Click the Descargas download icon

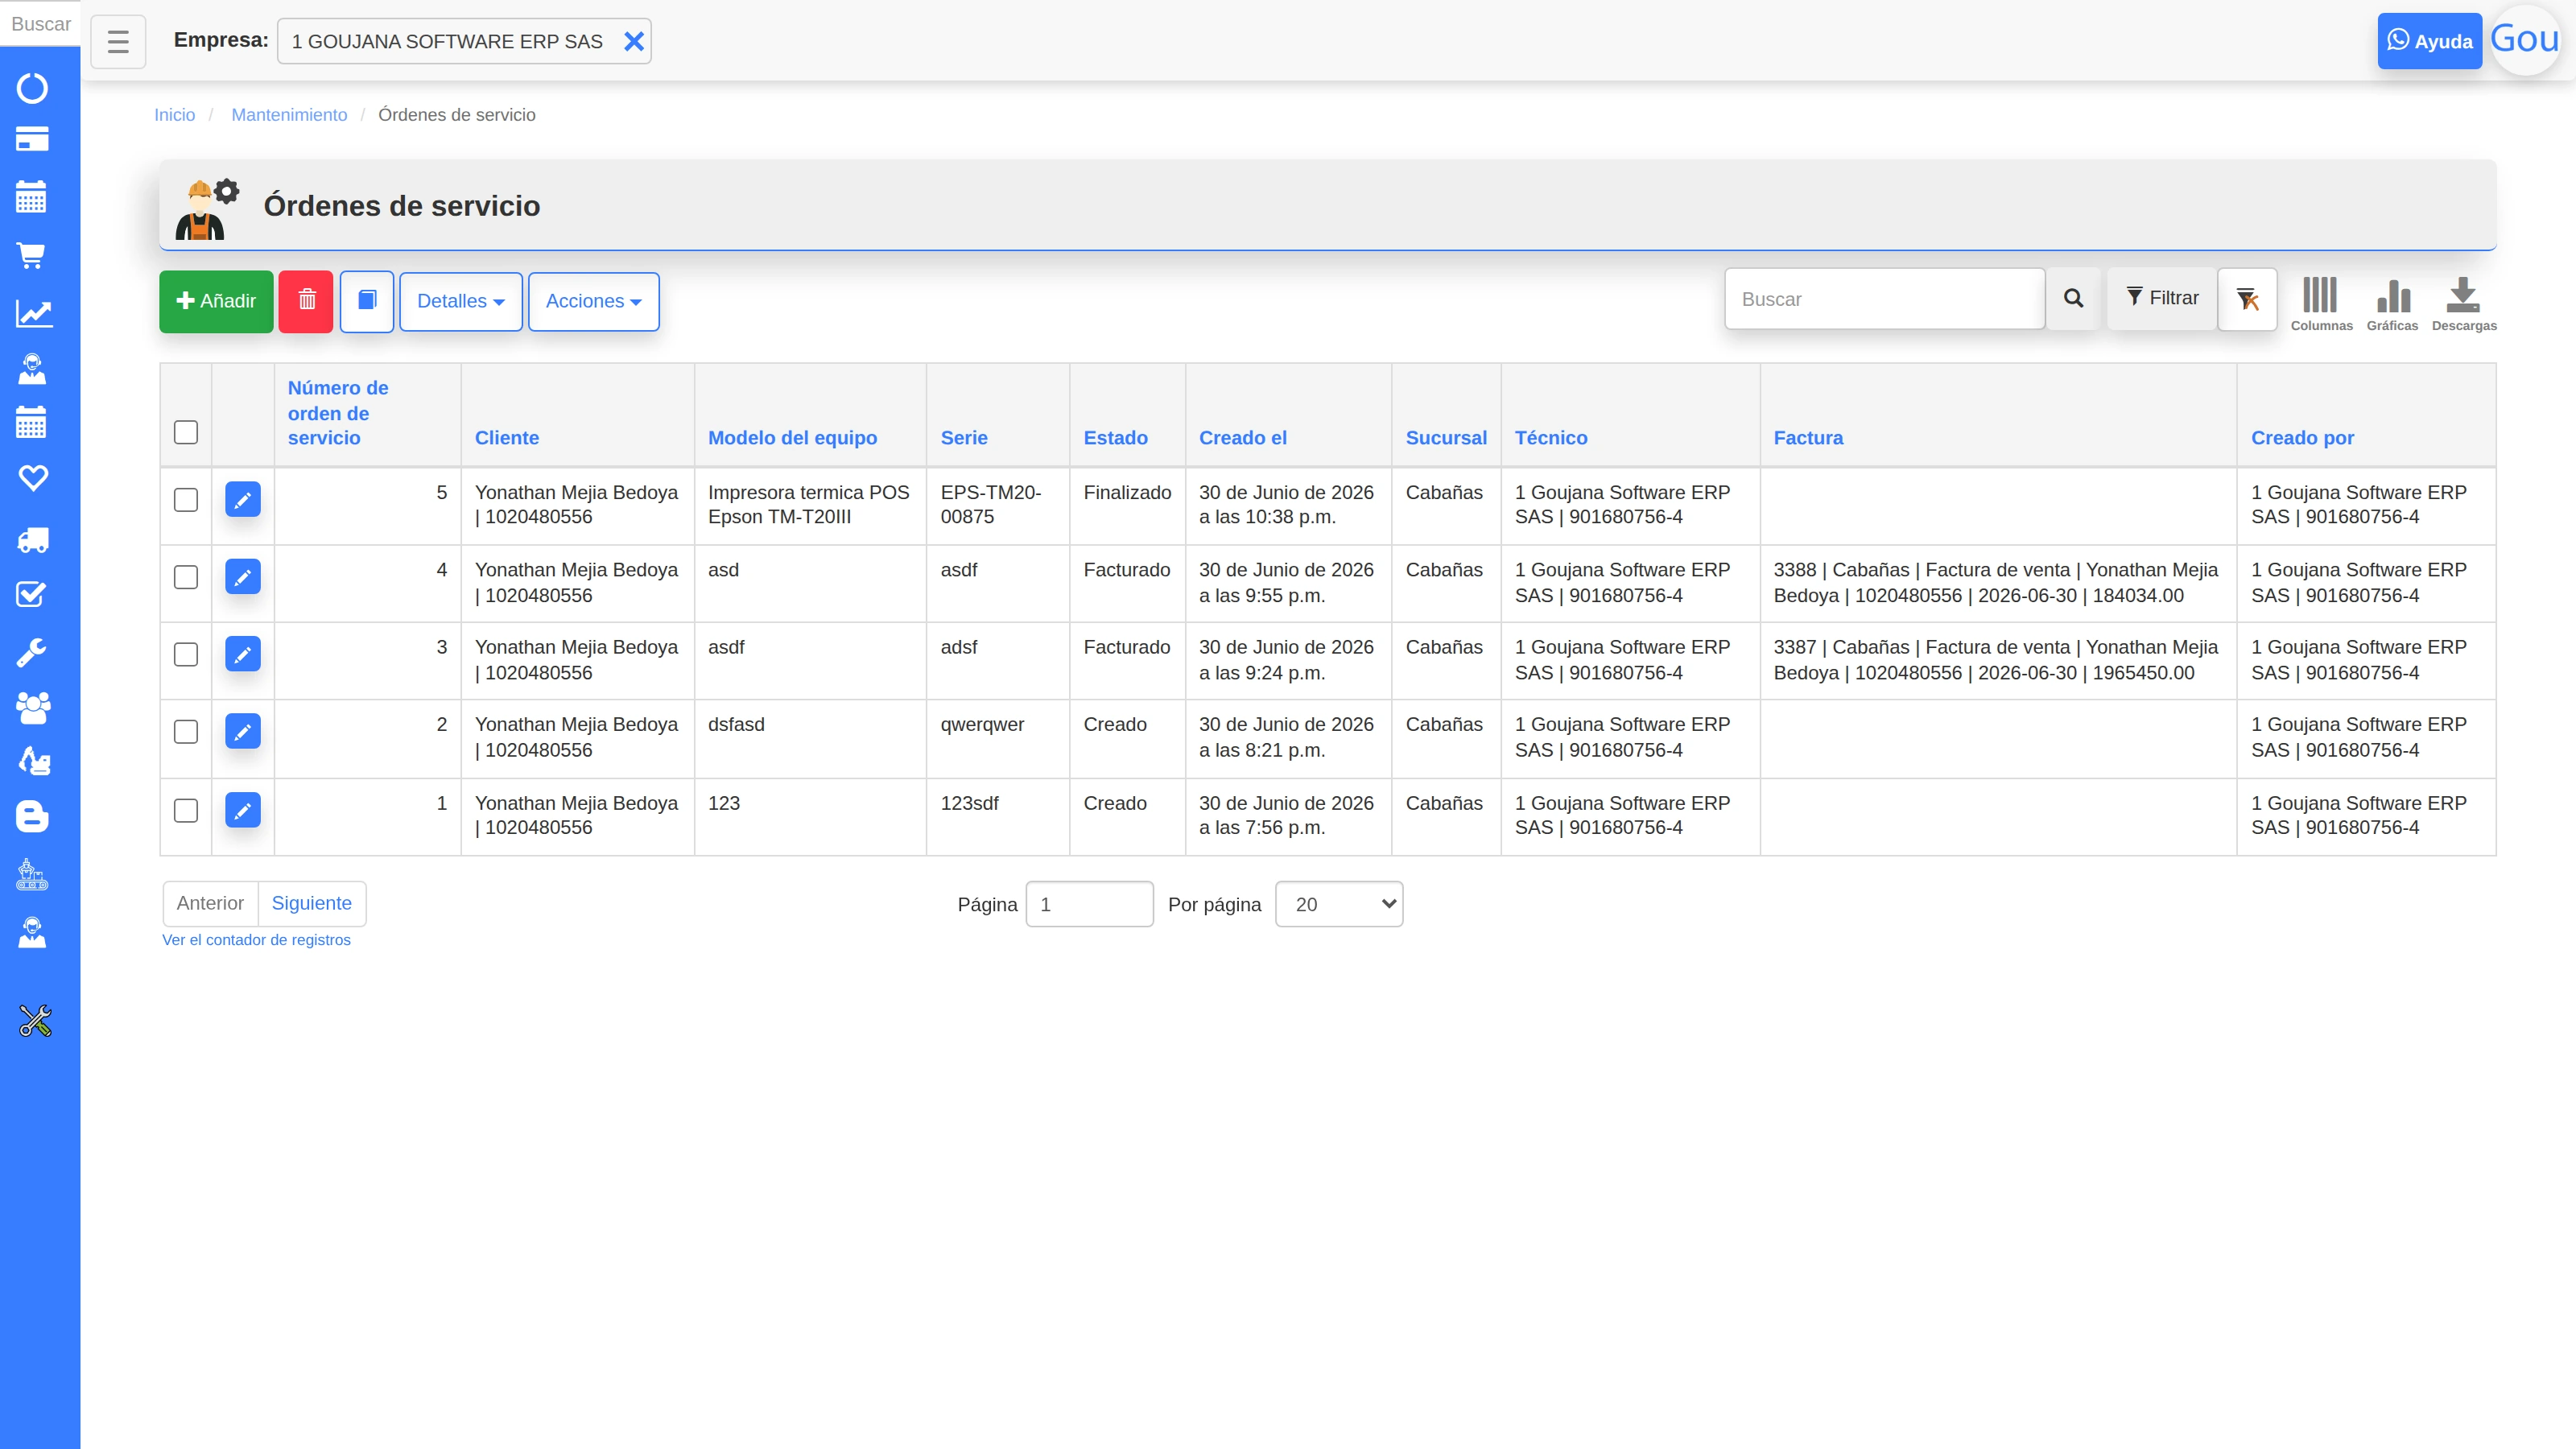tap(2463, 304)
